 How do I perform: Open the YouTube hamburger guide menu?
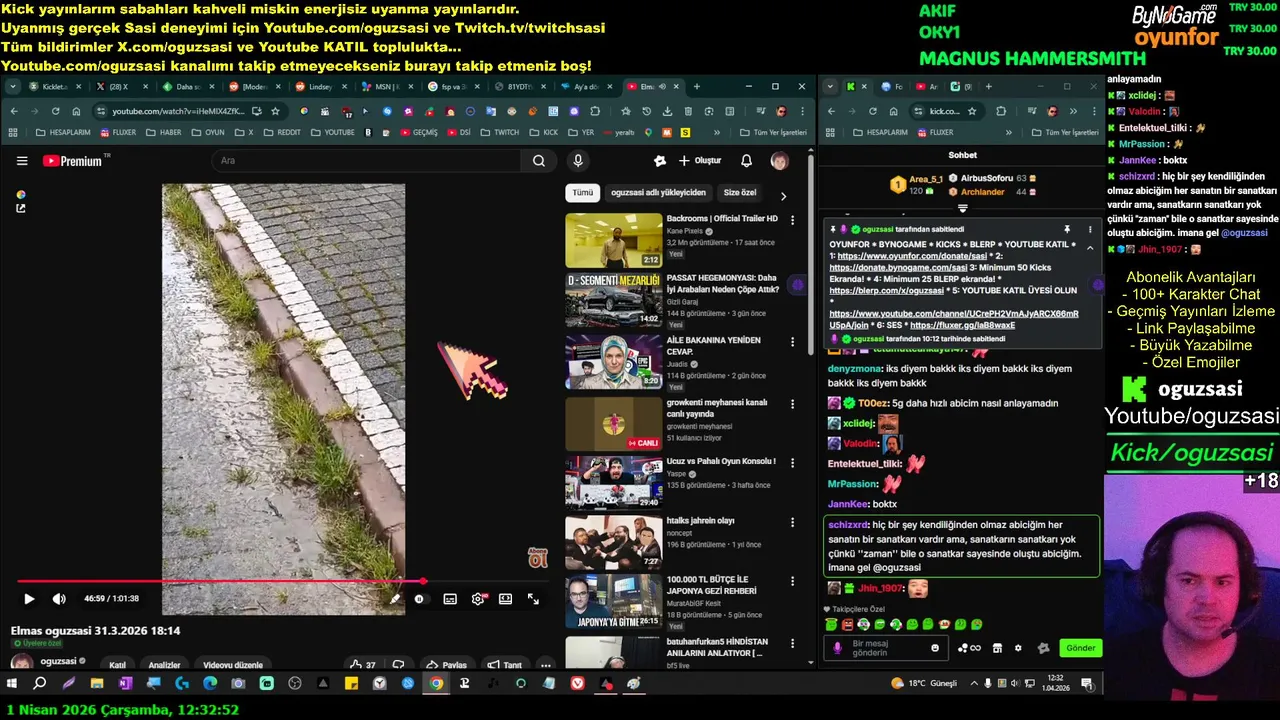click(22, 161)
